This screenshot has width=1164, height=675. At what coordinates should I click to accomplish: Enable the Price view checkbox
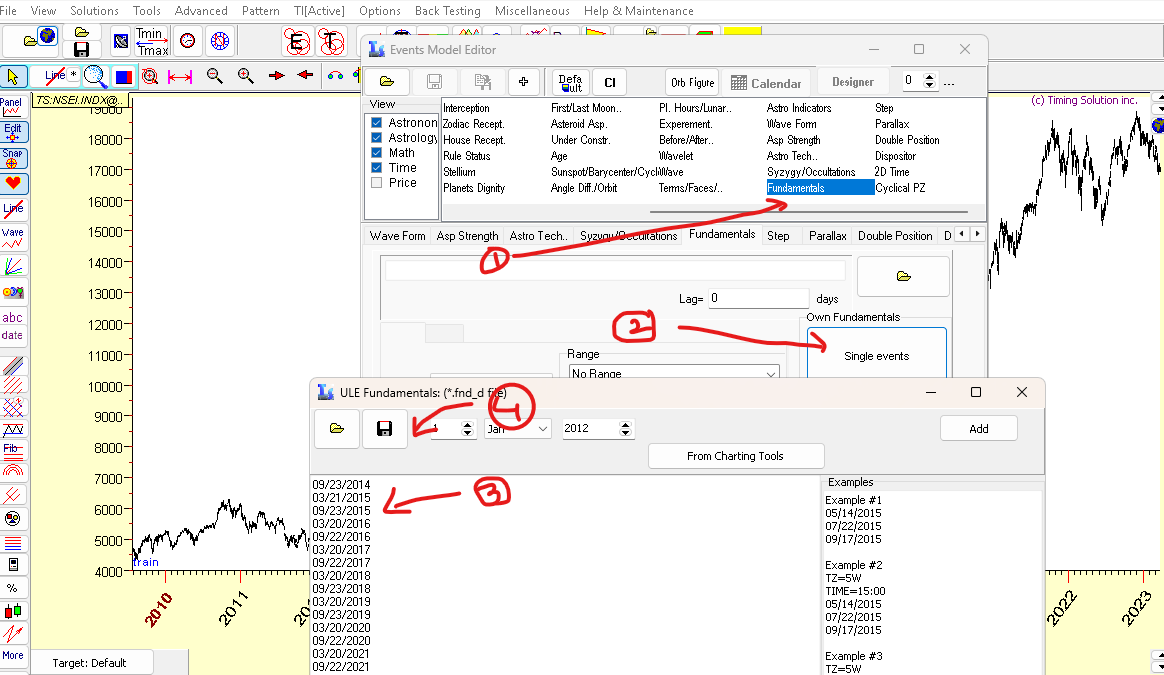click(x=376, y=183)
